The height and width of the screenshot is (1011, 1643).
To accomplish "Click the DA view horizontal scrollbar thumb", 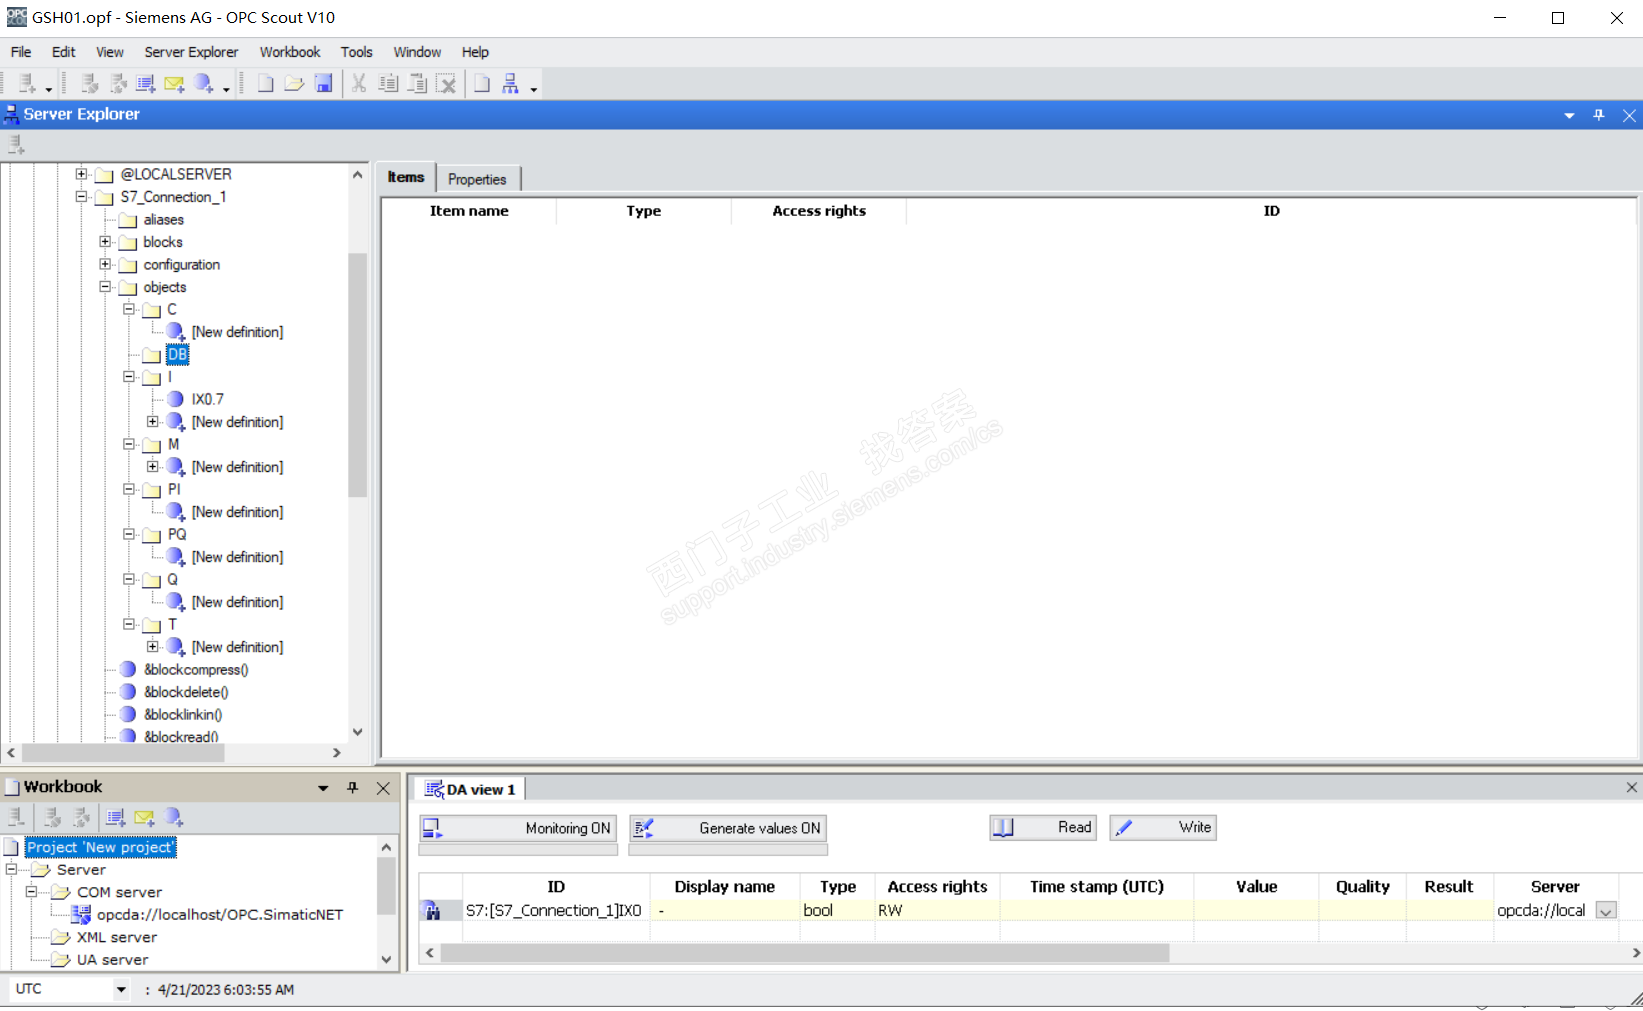I will (x=805, y=953).
